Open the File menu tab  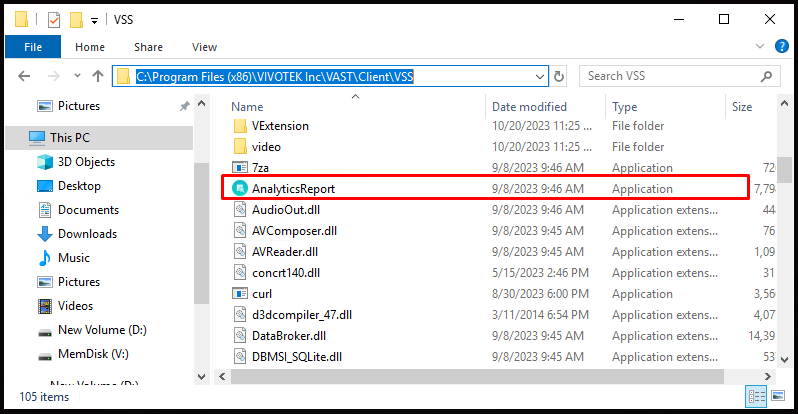pyautogui.click(x=33, y=47)
